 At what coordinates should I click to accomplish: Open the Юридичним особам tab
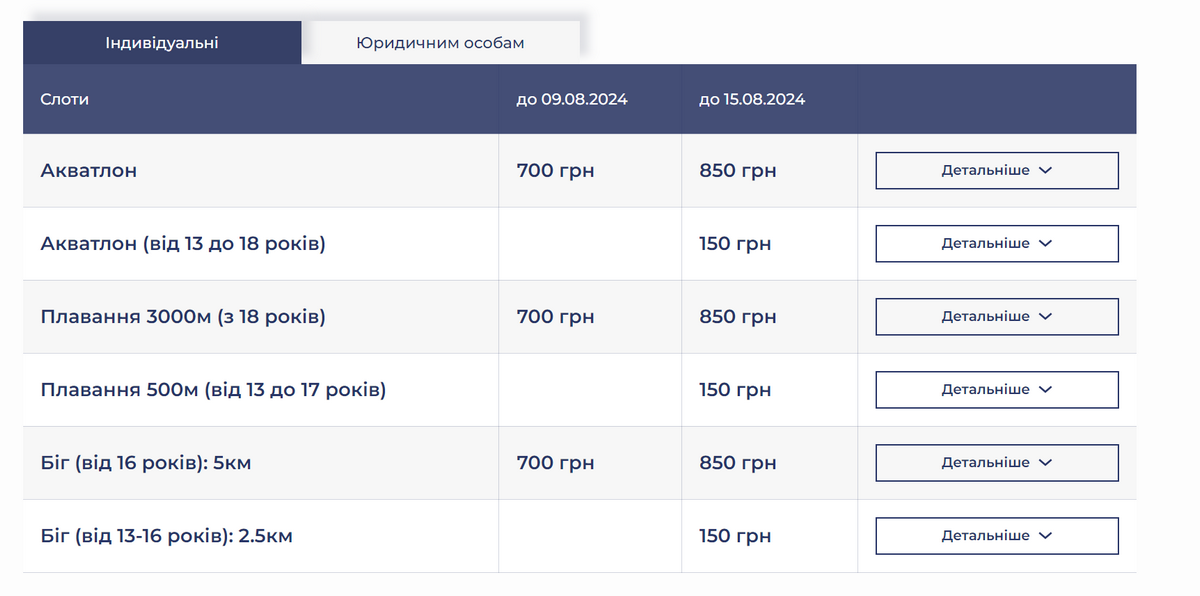[440, 43]
